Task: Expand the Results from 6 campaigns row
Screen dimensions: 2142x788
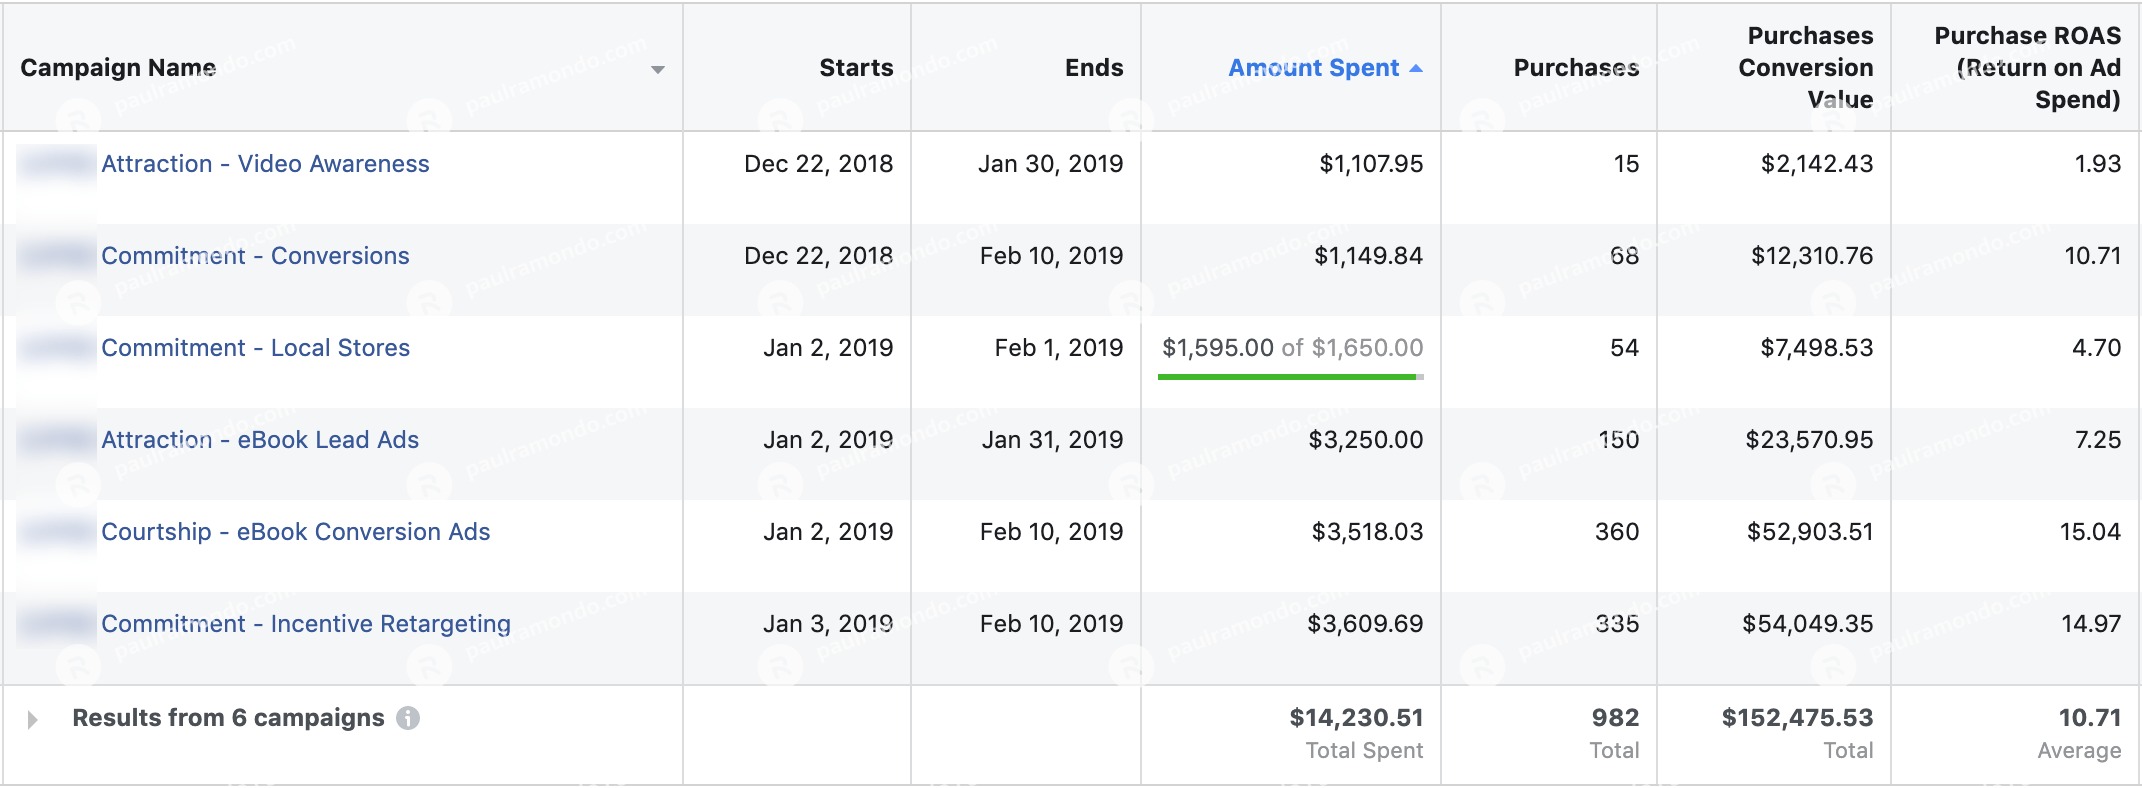Action: [32, 719]
